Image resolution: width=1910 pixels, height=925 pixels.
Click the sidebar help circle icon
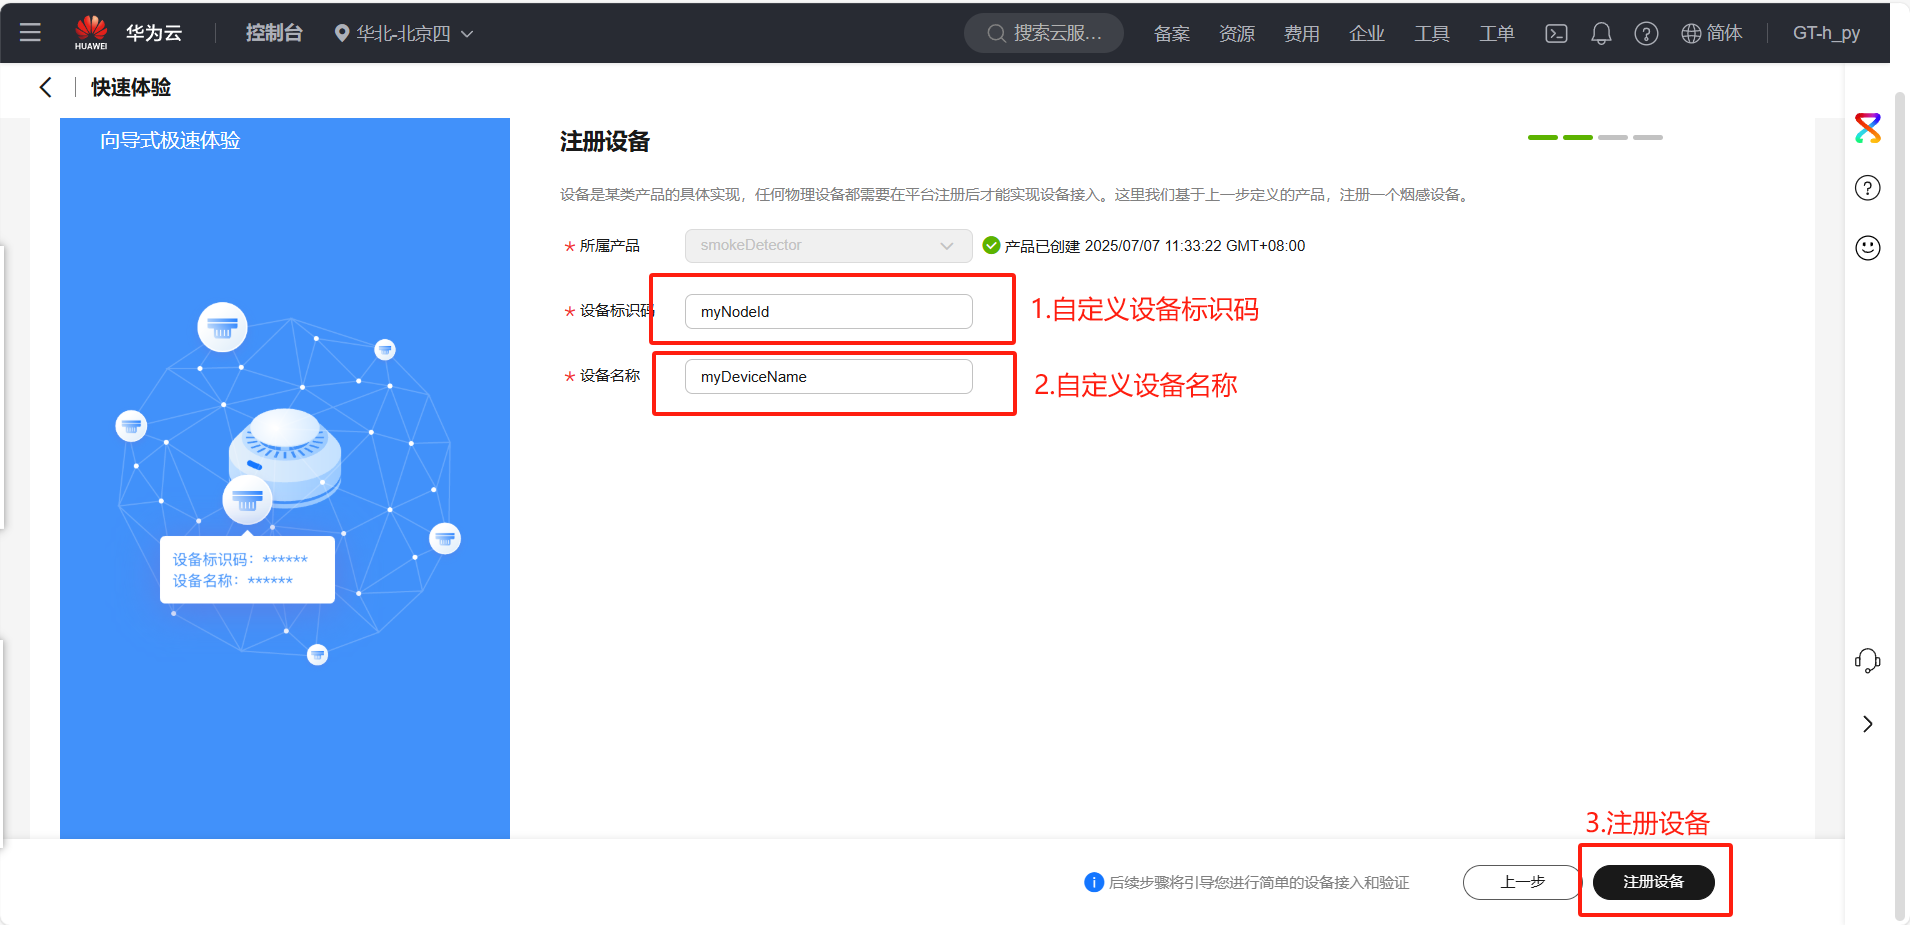(x=1867, y=188)
